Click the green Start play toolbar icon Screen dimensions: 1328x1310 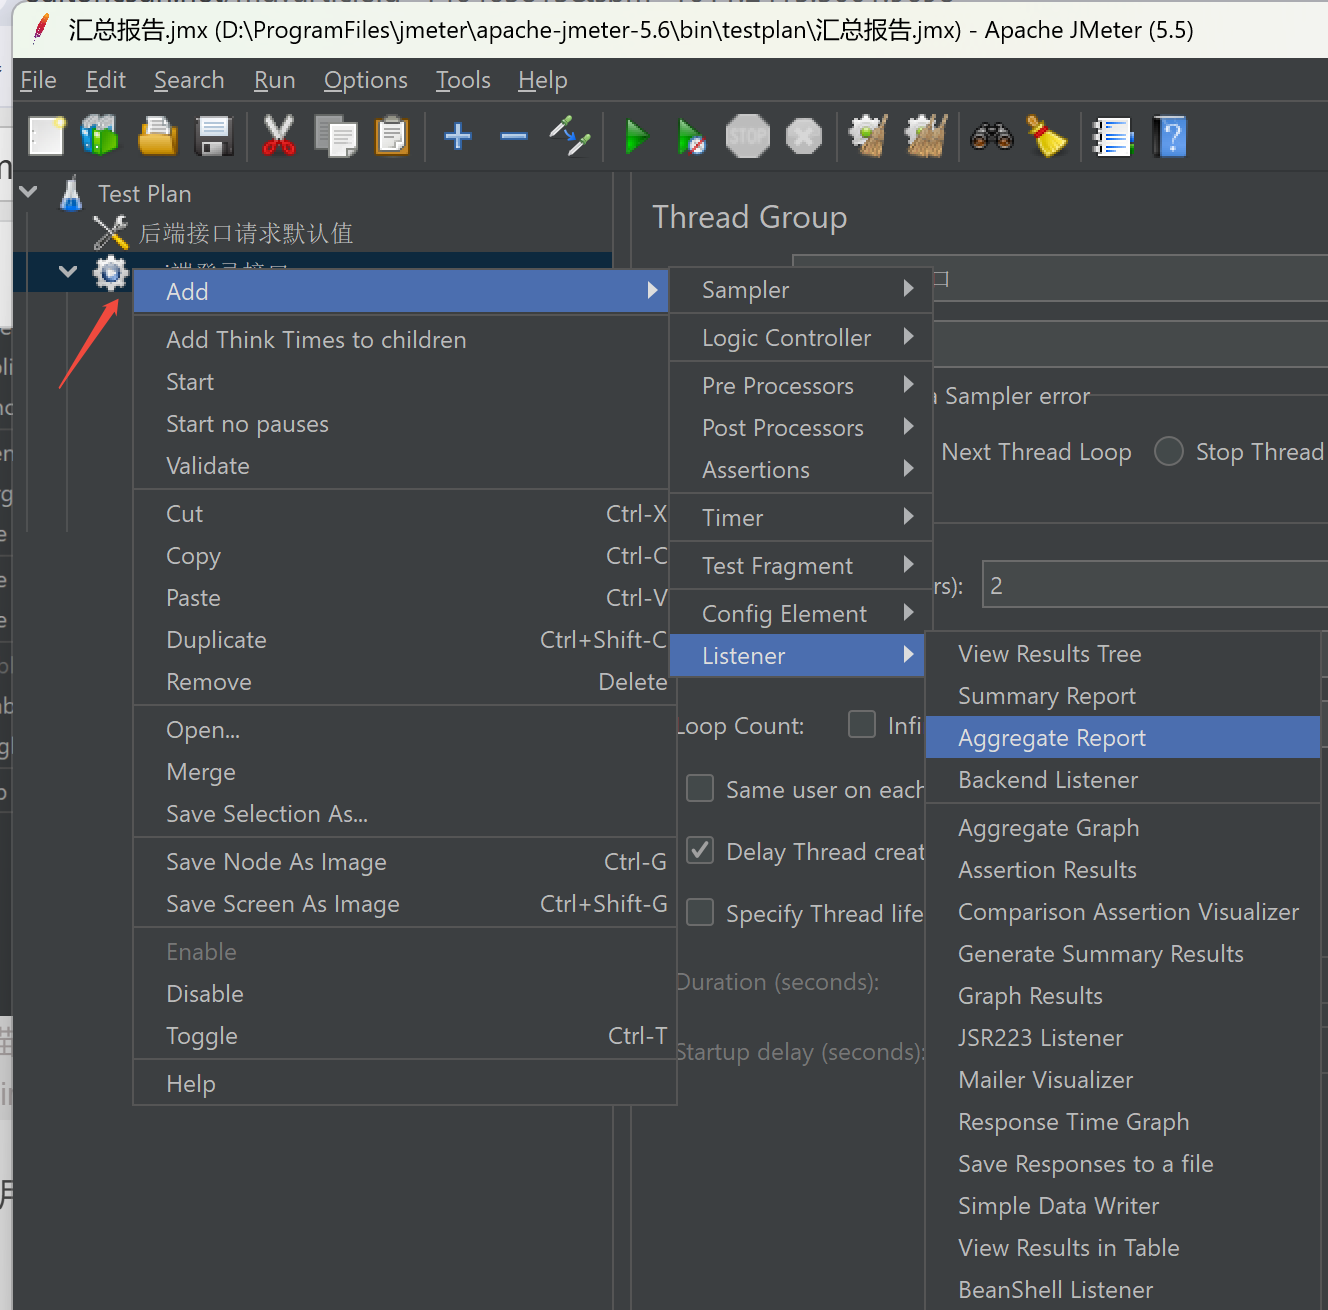point(636,136)
